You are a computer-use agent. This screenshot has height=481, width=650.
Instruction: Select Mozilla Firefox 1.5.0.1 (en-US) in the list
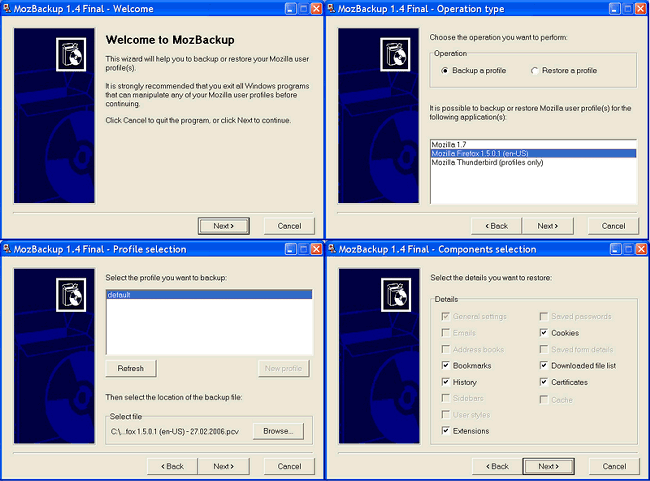coord(533,153)
